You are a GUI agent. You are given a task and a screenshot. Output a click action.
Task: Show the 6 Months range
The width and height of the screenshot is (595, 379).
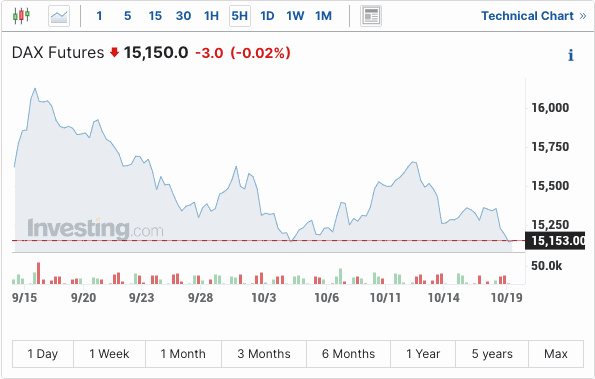point(348,354)
